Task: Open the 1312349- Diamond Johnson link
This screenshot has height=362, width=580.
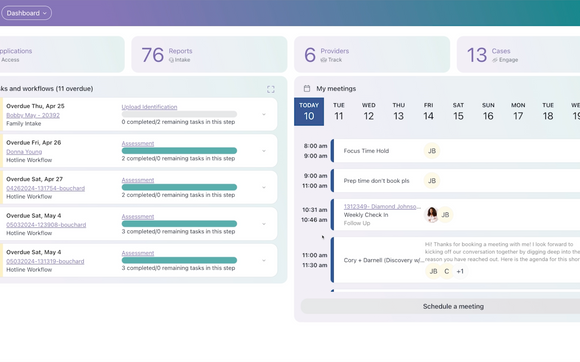Action: click(382, 207)
